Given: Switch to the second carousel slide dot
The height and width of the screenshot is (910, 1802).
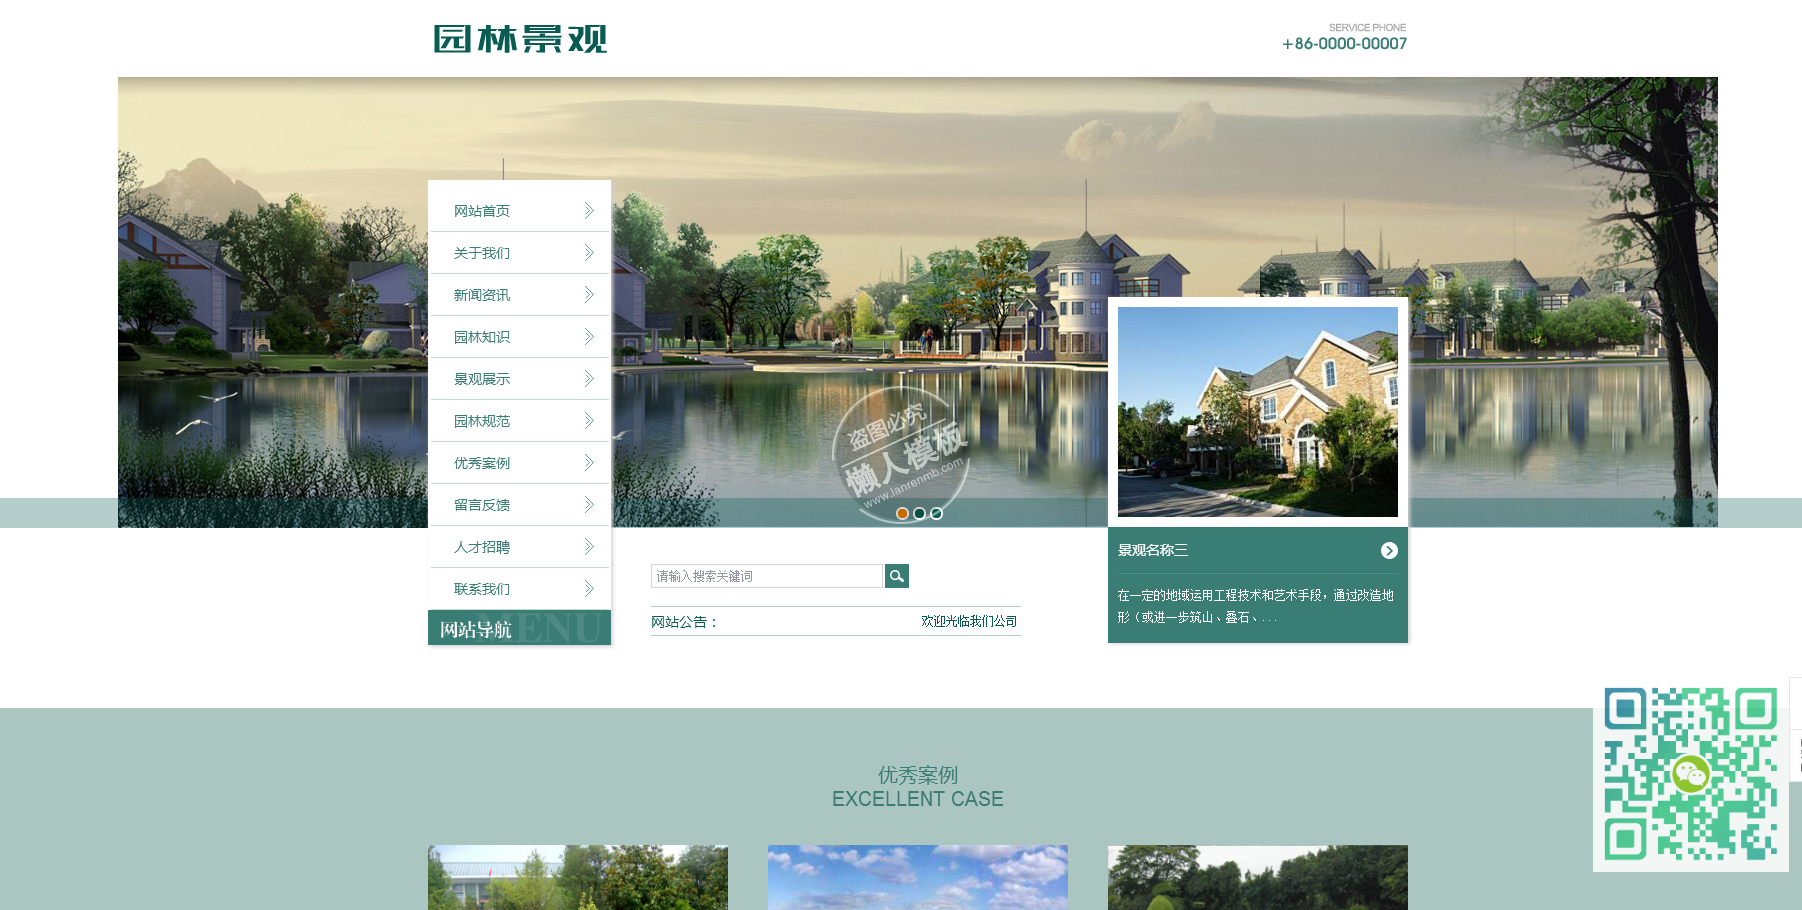Looking at the screenshot, I should [919, 514].
